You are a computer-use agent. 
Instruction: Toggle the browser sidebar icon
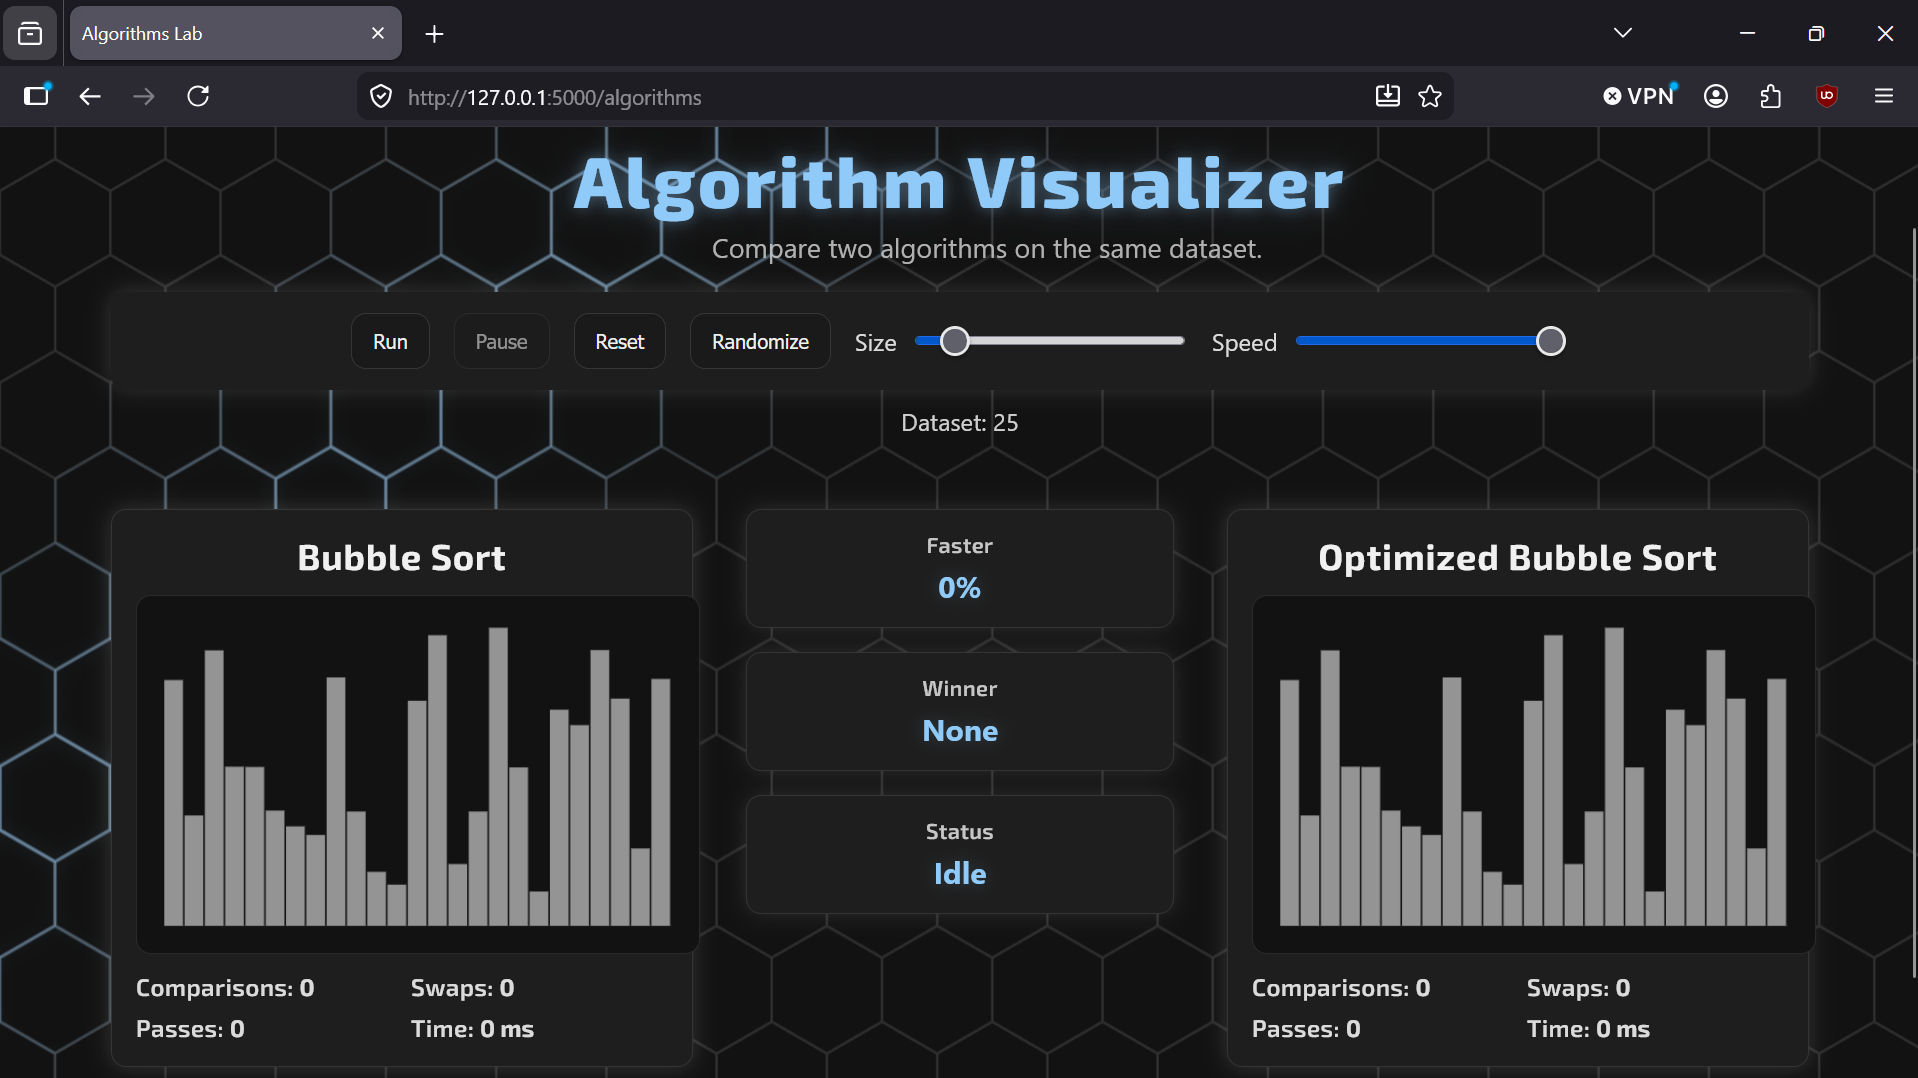click(37, 96)
